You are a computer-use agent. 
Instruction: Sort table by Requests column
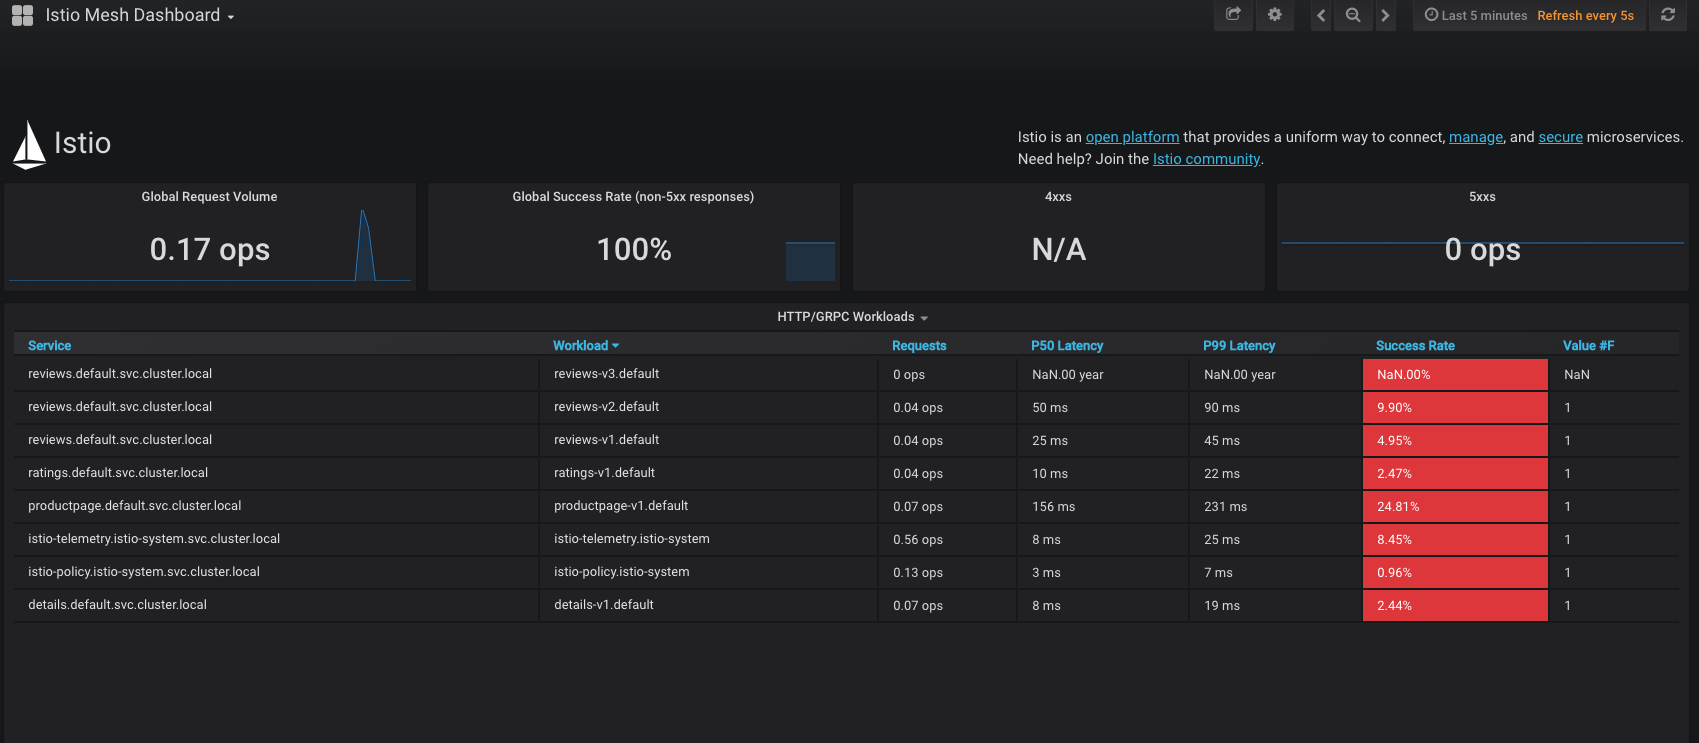click(919, 346)
